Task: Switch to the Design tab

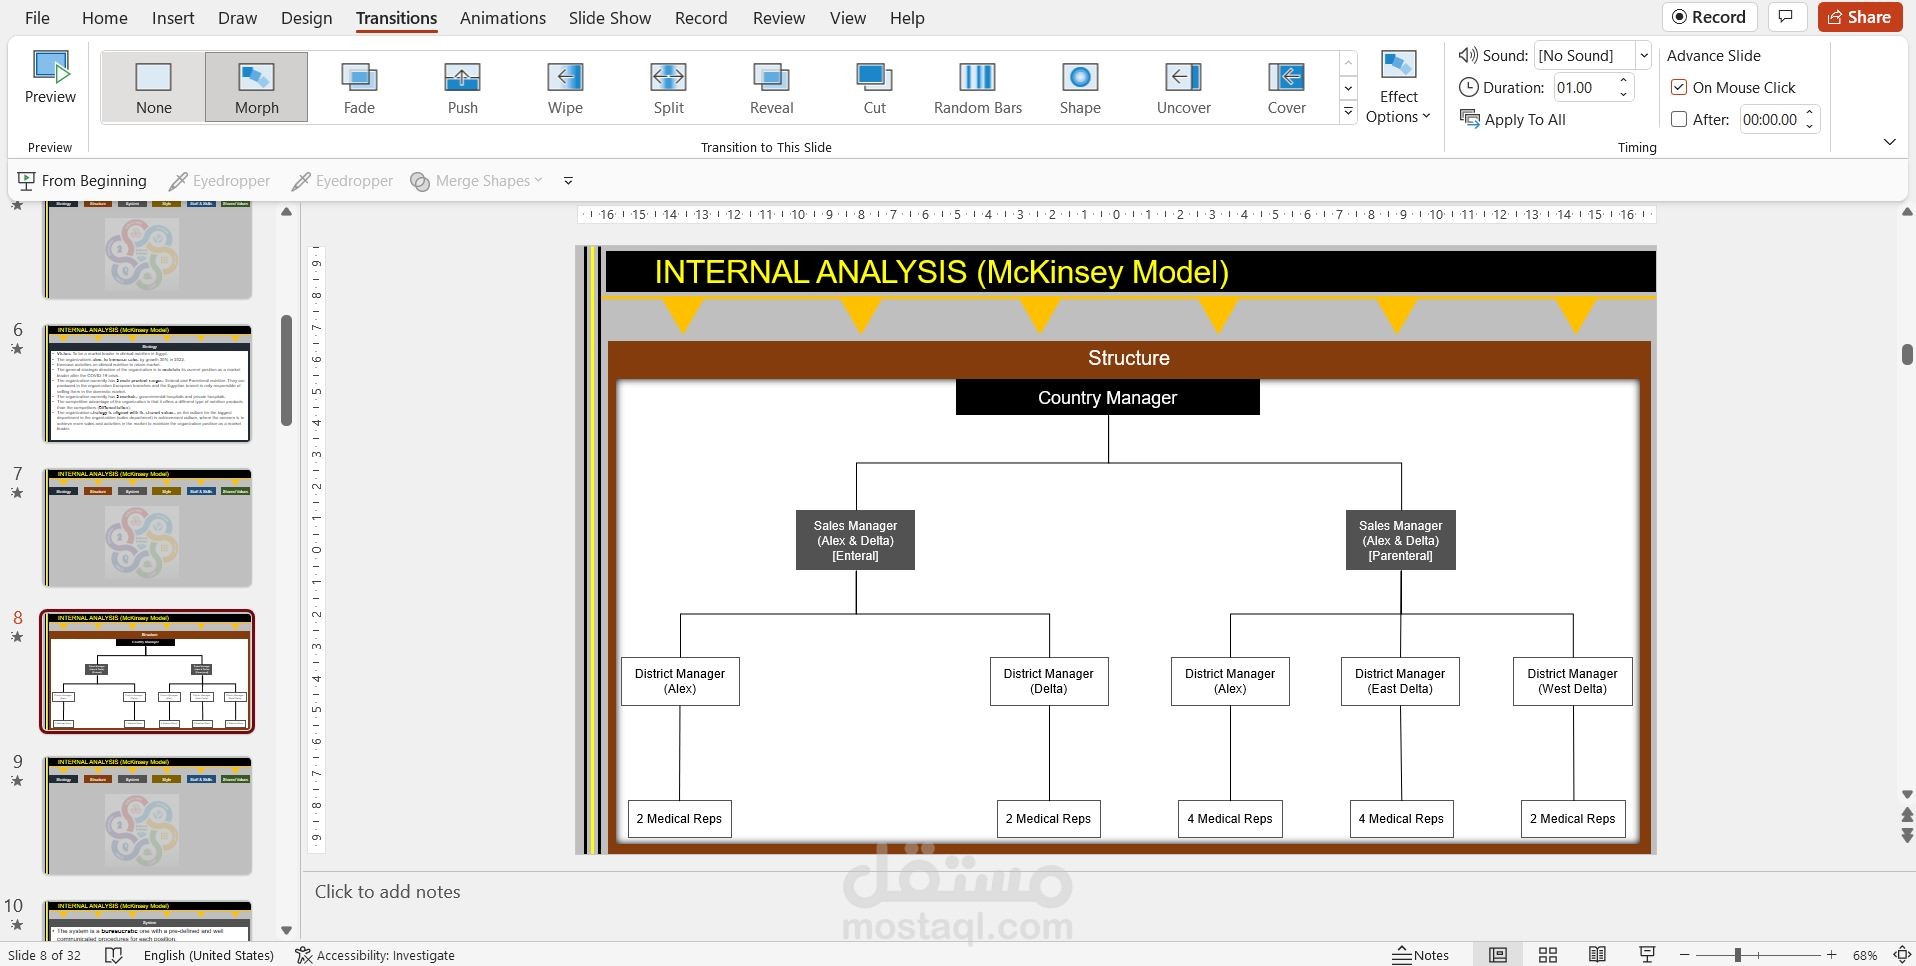Action: [306, 18]
